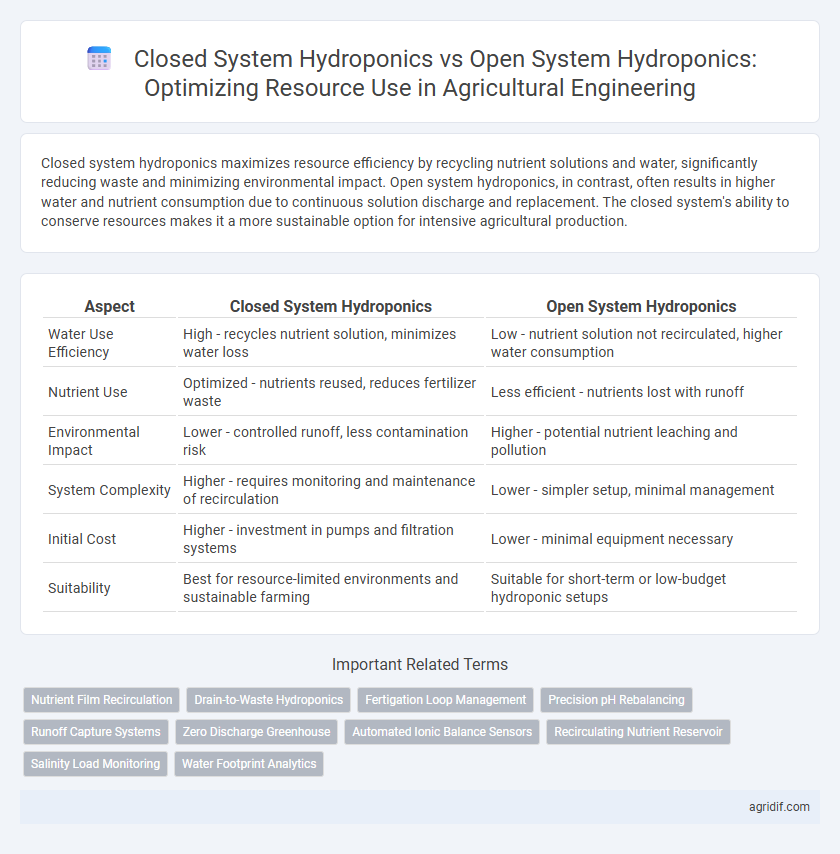Viewport: 840px width, 854px height.
Task: Click the cell 'Lower - controlled runoff'
Action: [x=331, y=441]
